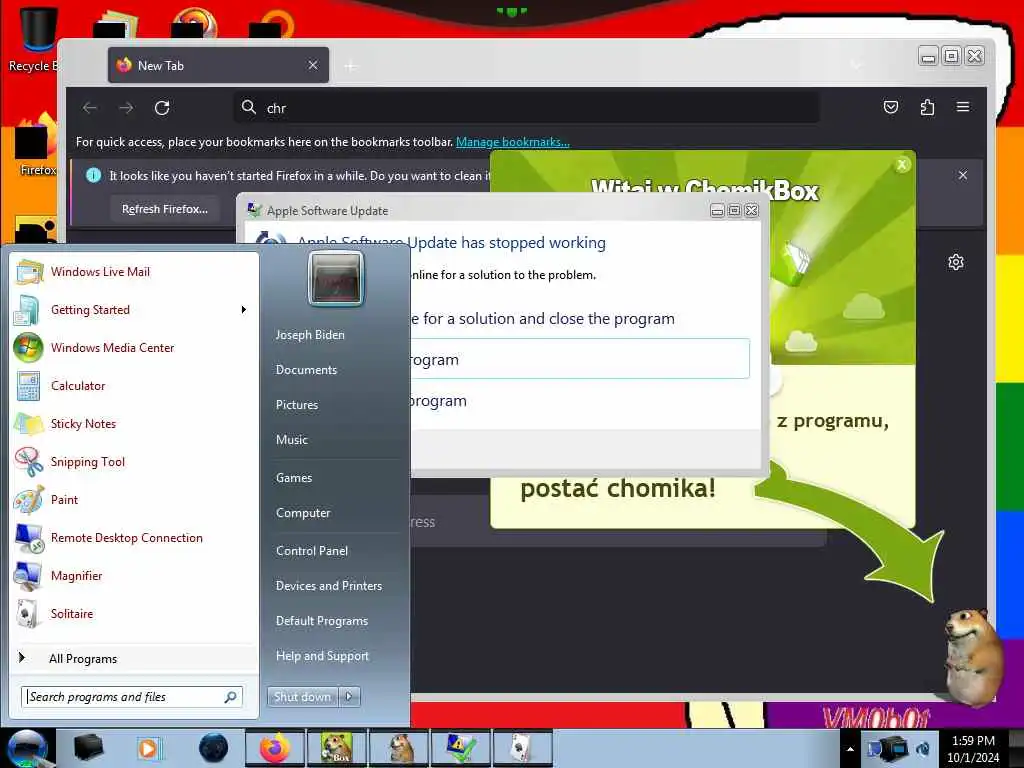Open media player taskbar icon
Image resolution: width=1024 pixels, height=768 pixels.
pos(150,748)
